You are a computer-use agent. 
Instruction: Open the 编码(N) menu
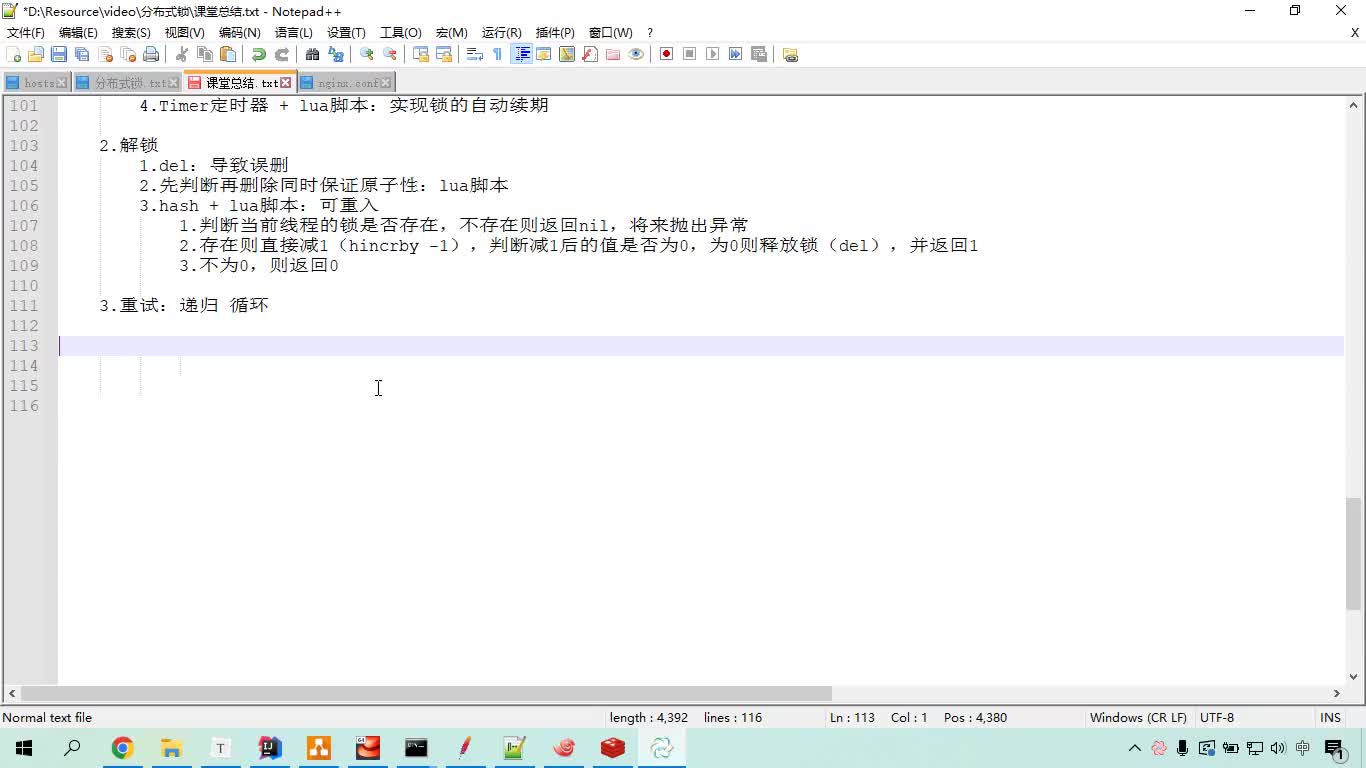tap(239, 33)
